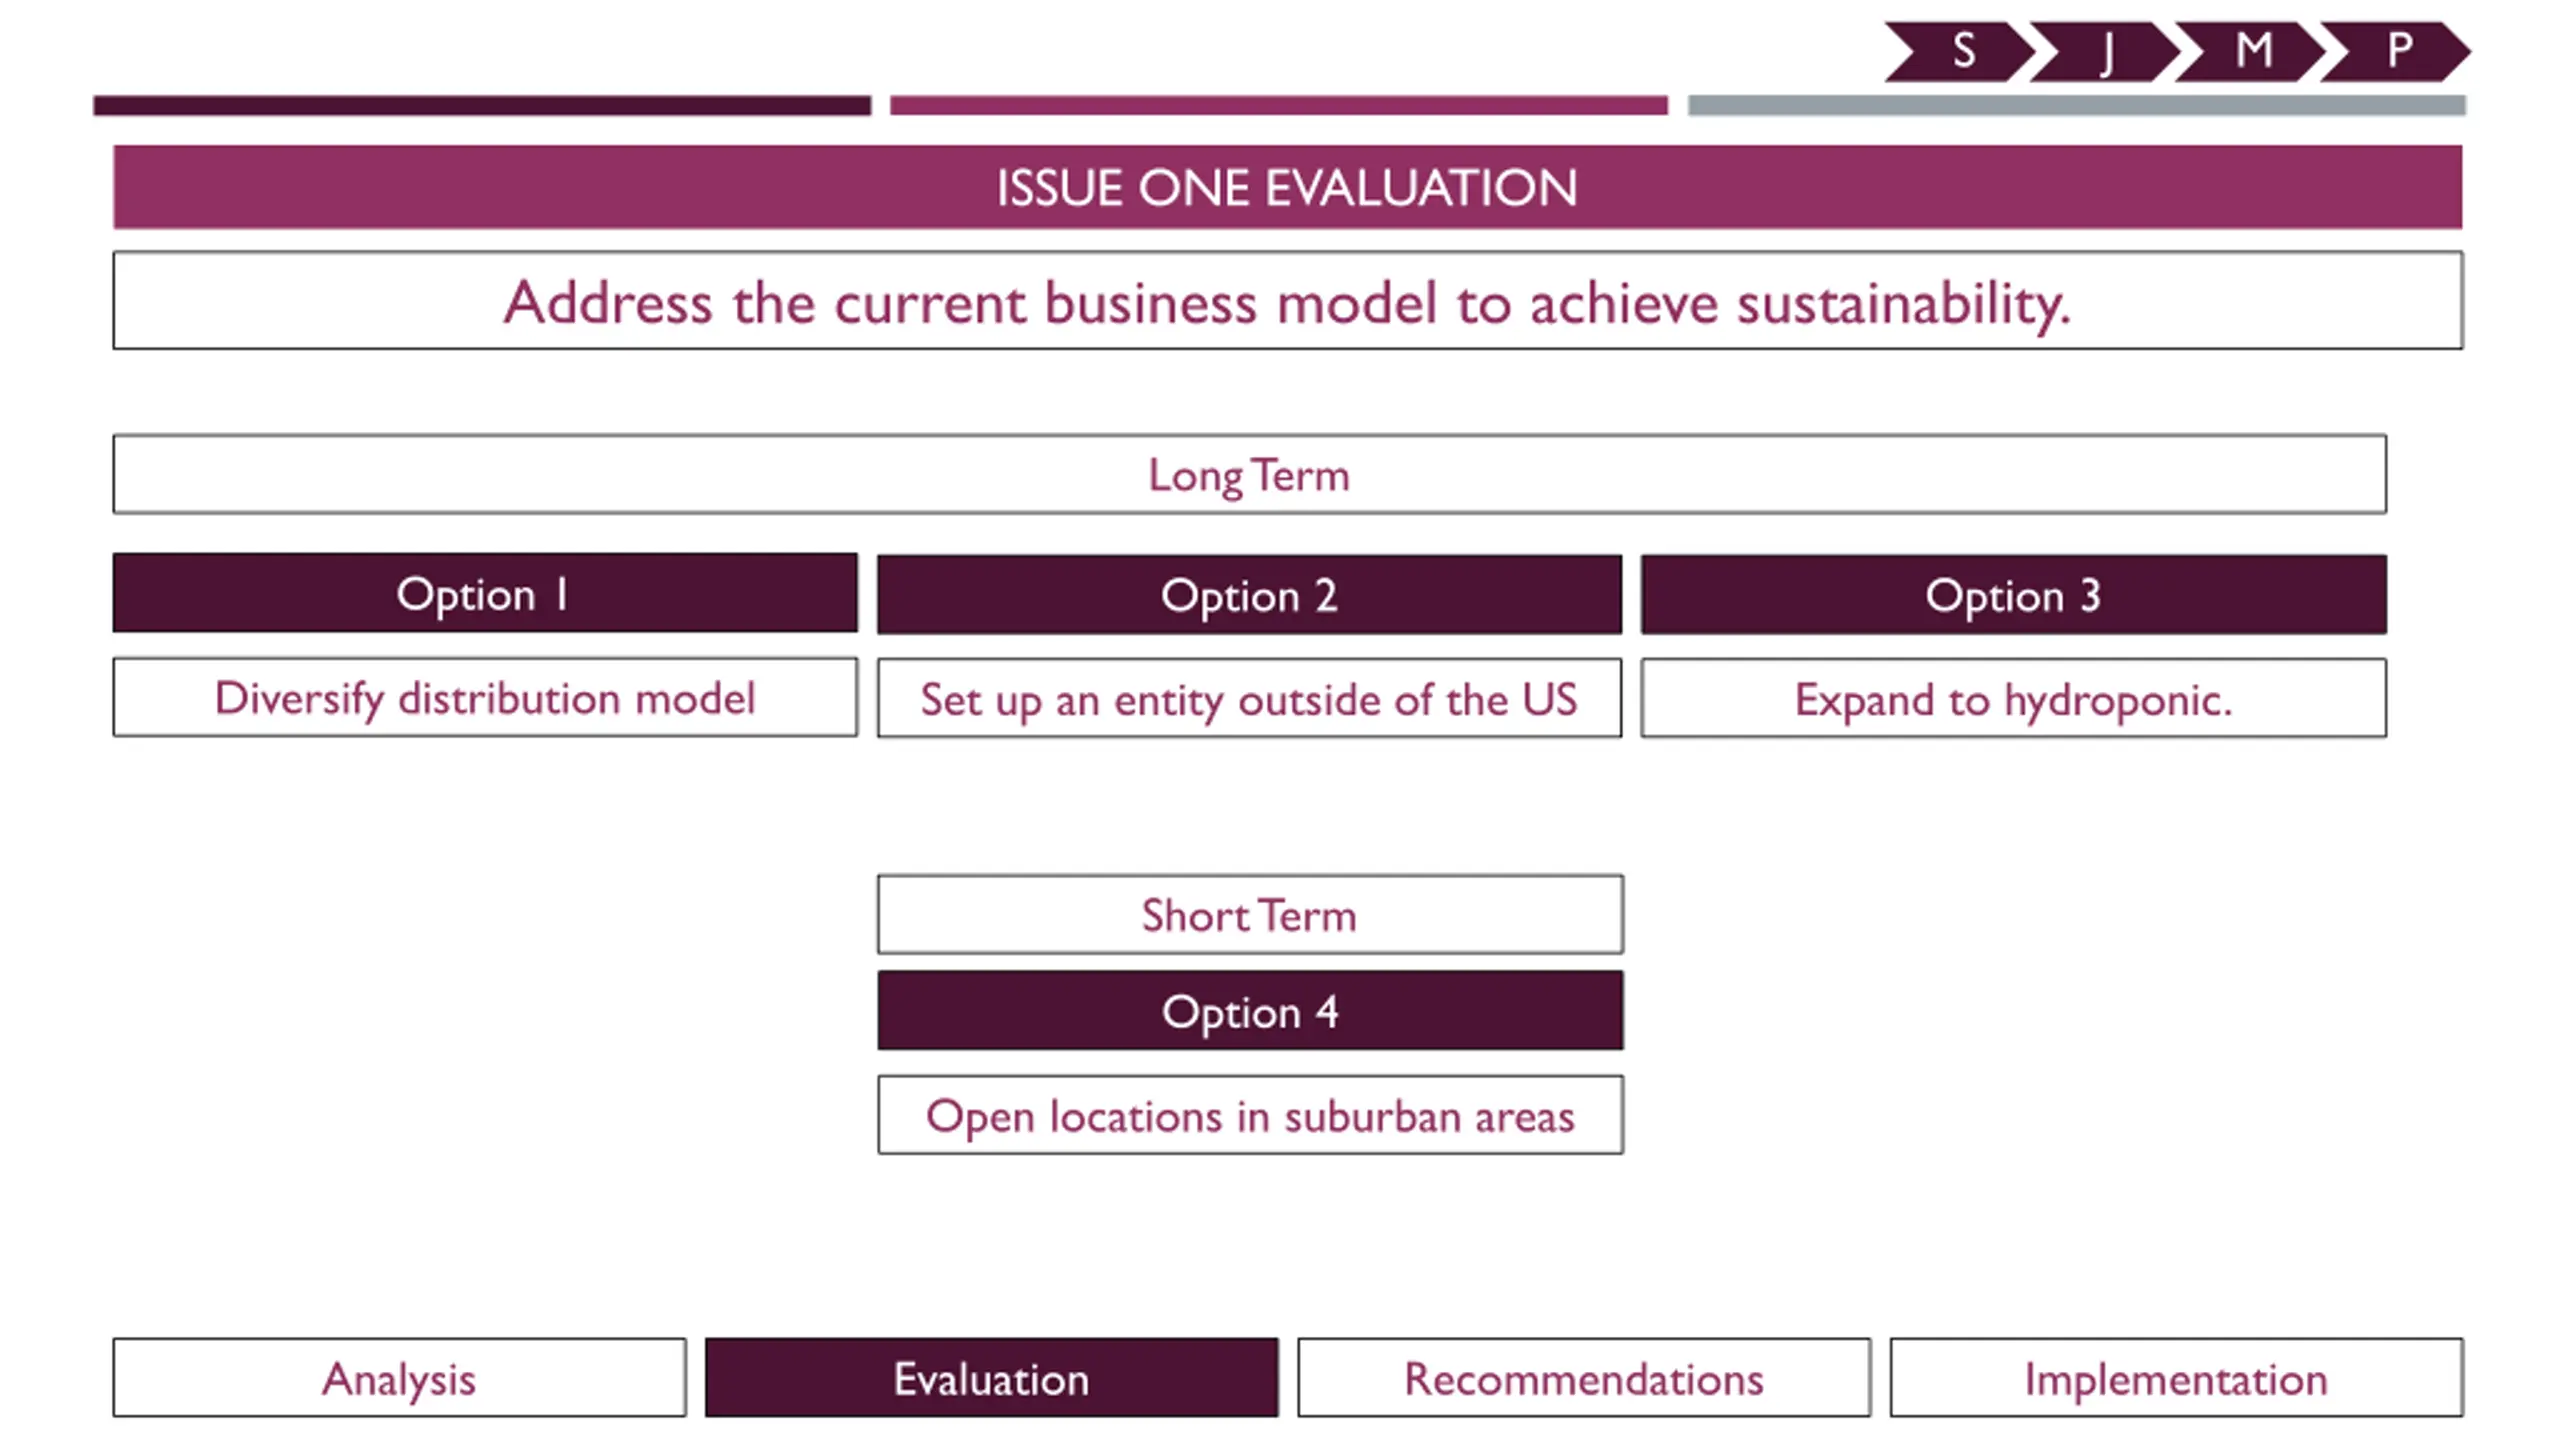Choose the Option 3 header box
This screenshot has width=2560, height=1440.
(x=2013, y=595)
